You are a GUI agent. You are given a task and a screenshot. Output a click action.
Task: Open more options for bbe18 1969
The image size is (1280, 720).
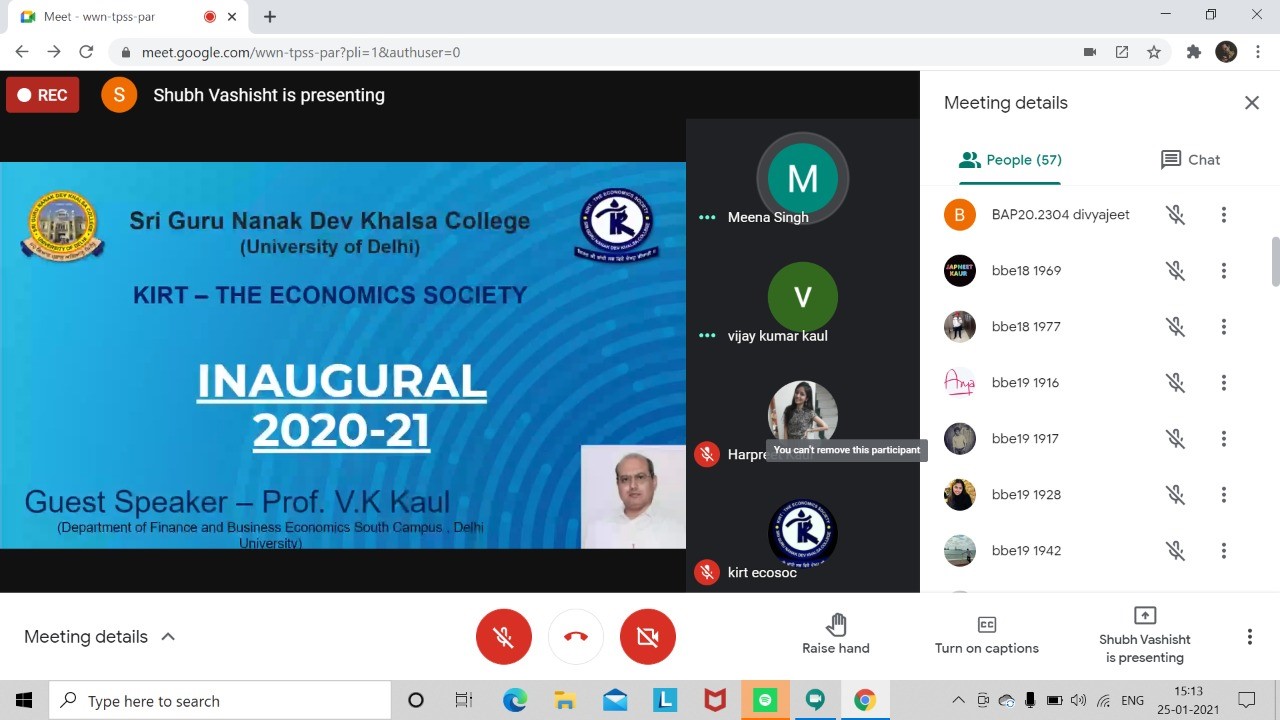pos(1223,271)
